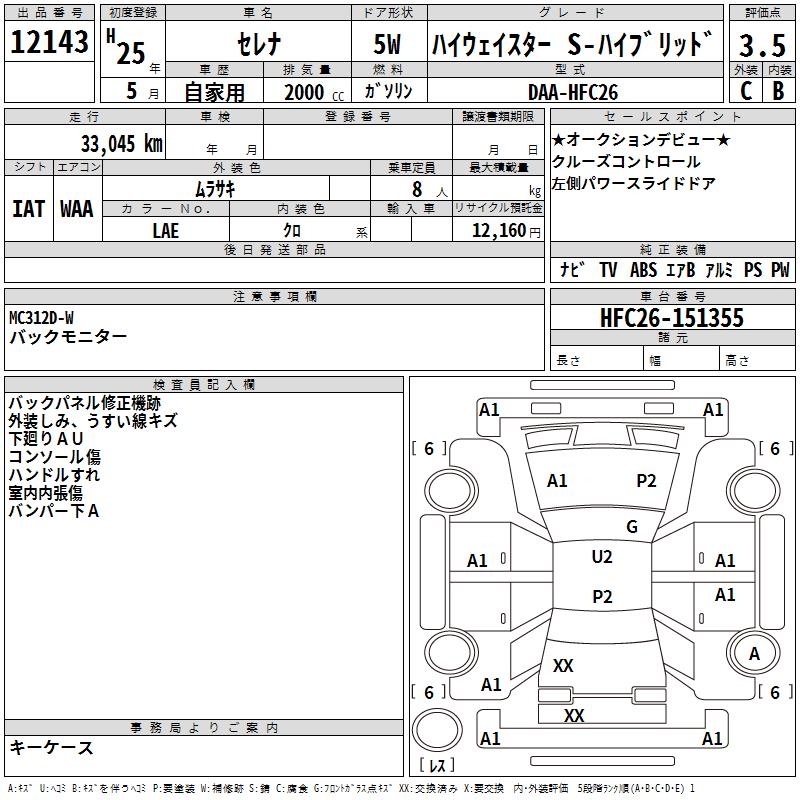800x800 pixels.
Task: Click the [レス] spare tire label
Action: (x=437, y=765)
